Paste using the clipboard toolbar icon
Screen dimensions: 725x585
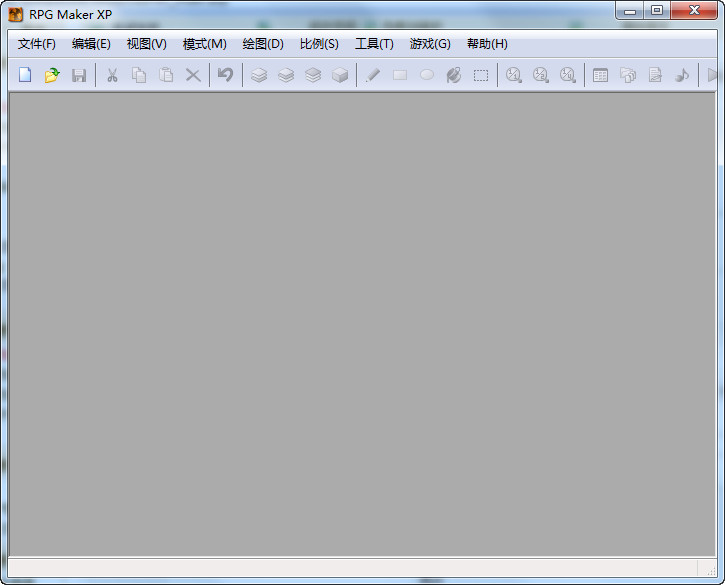coord(166,75)
